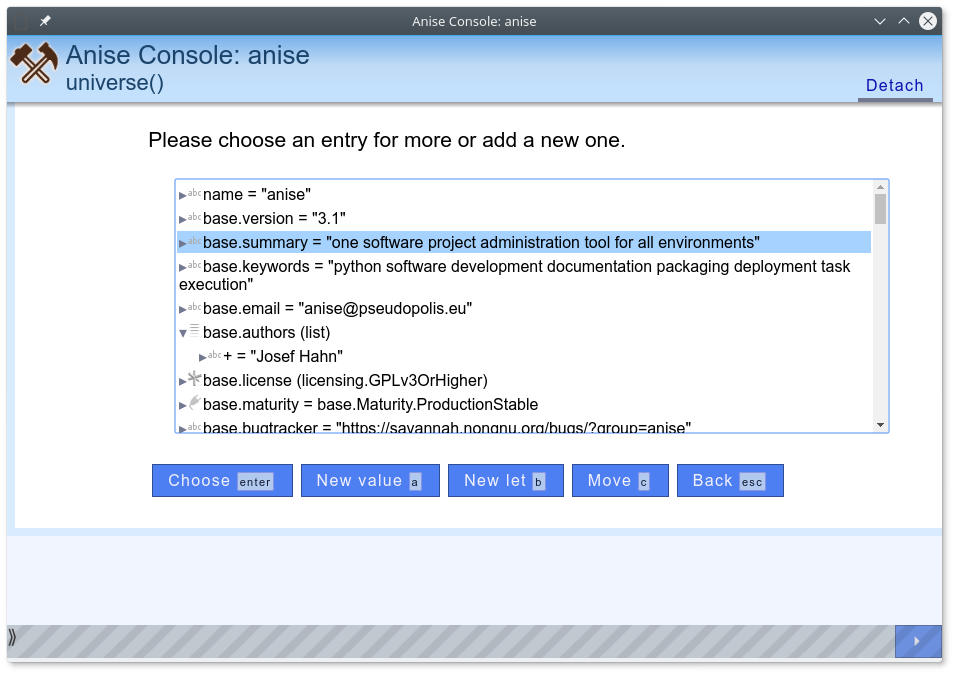Viewport: 955px width, 675px height.
Task: Click the Choose button
Action: pos(222,481)
